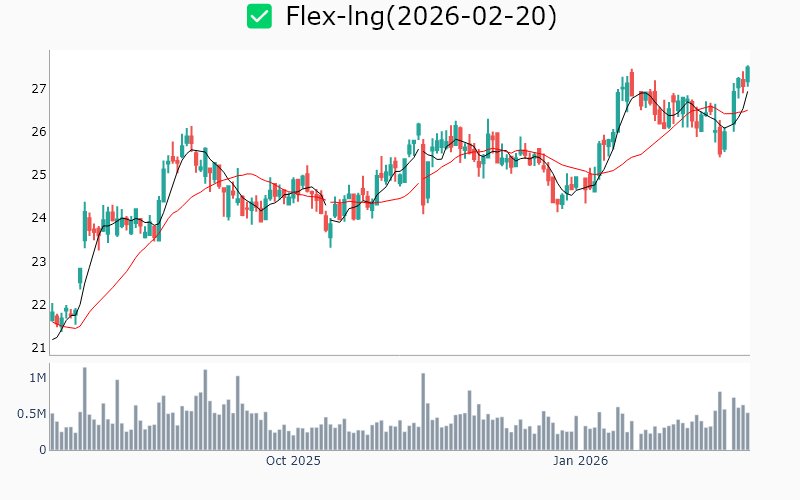The width and height of the screenshot is (800, 500).
Task: Click the right end of black moving average line
Action: click(x=747, y=92)
